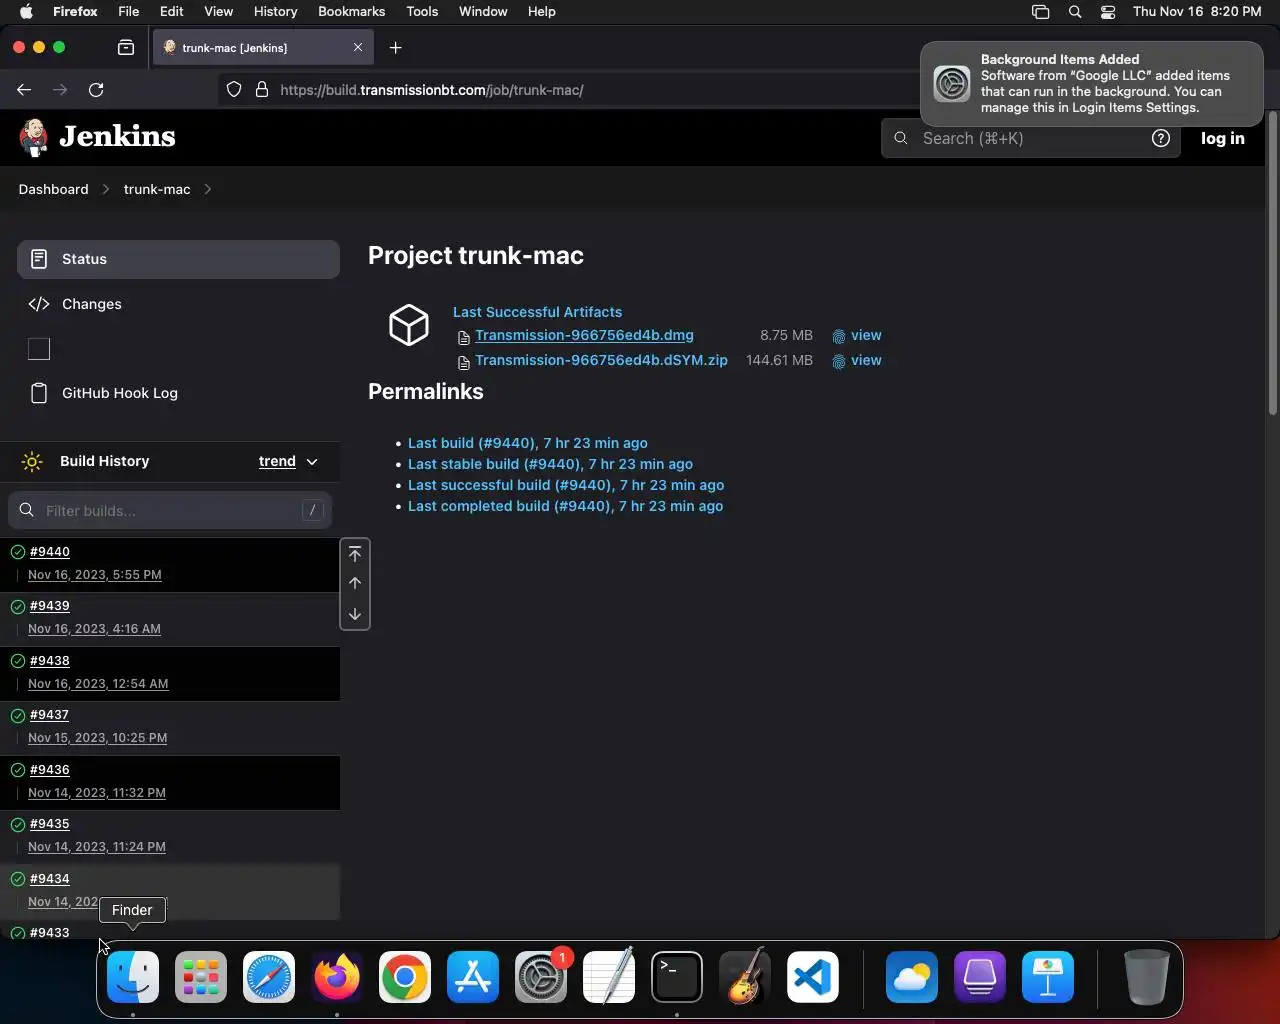Click success status icon of build #9437

18,715
